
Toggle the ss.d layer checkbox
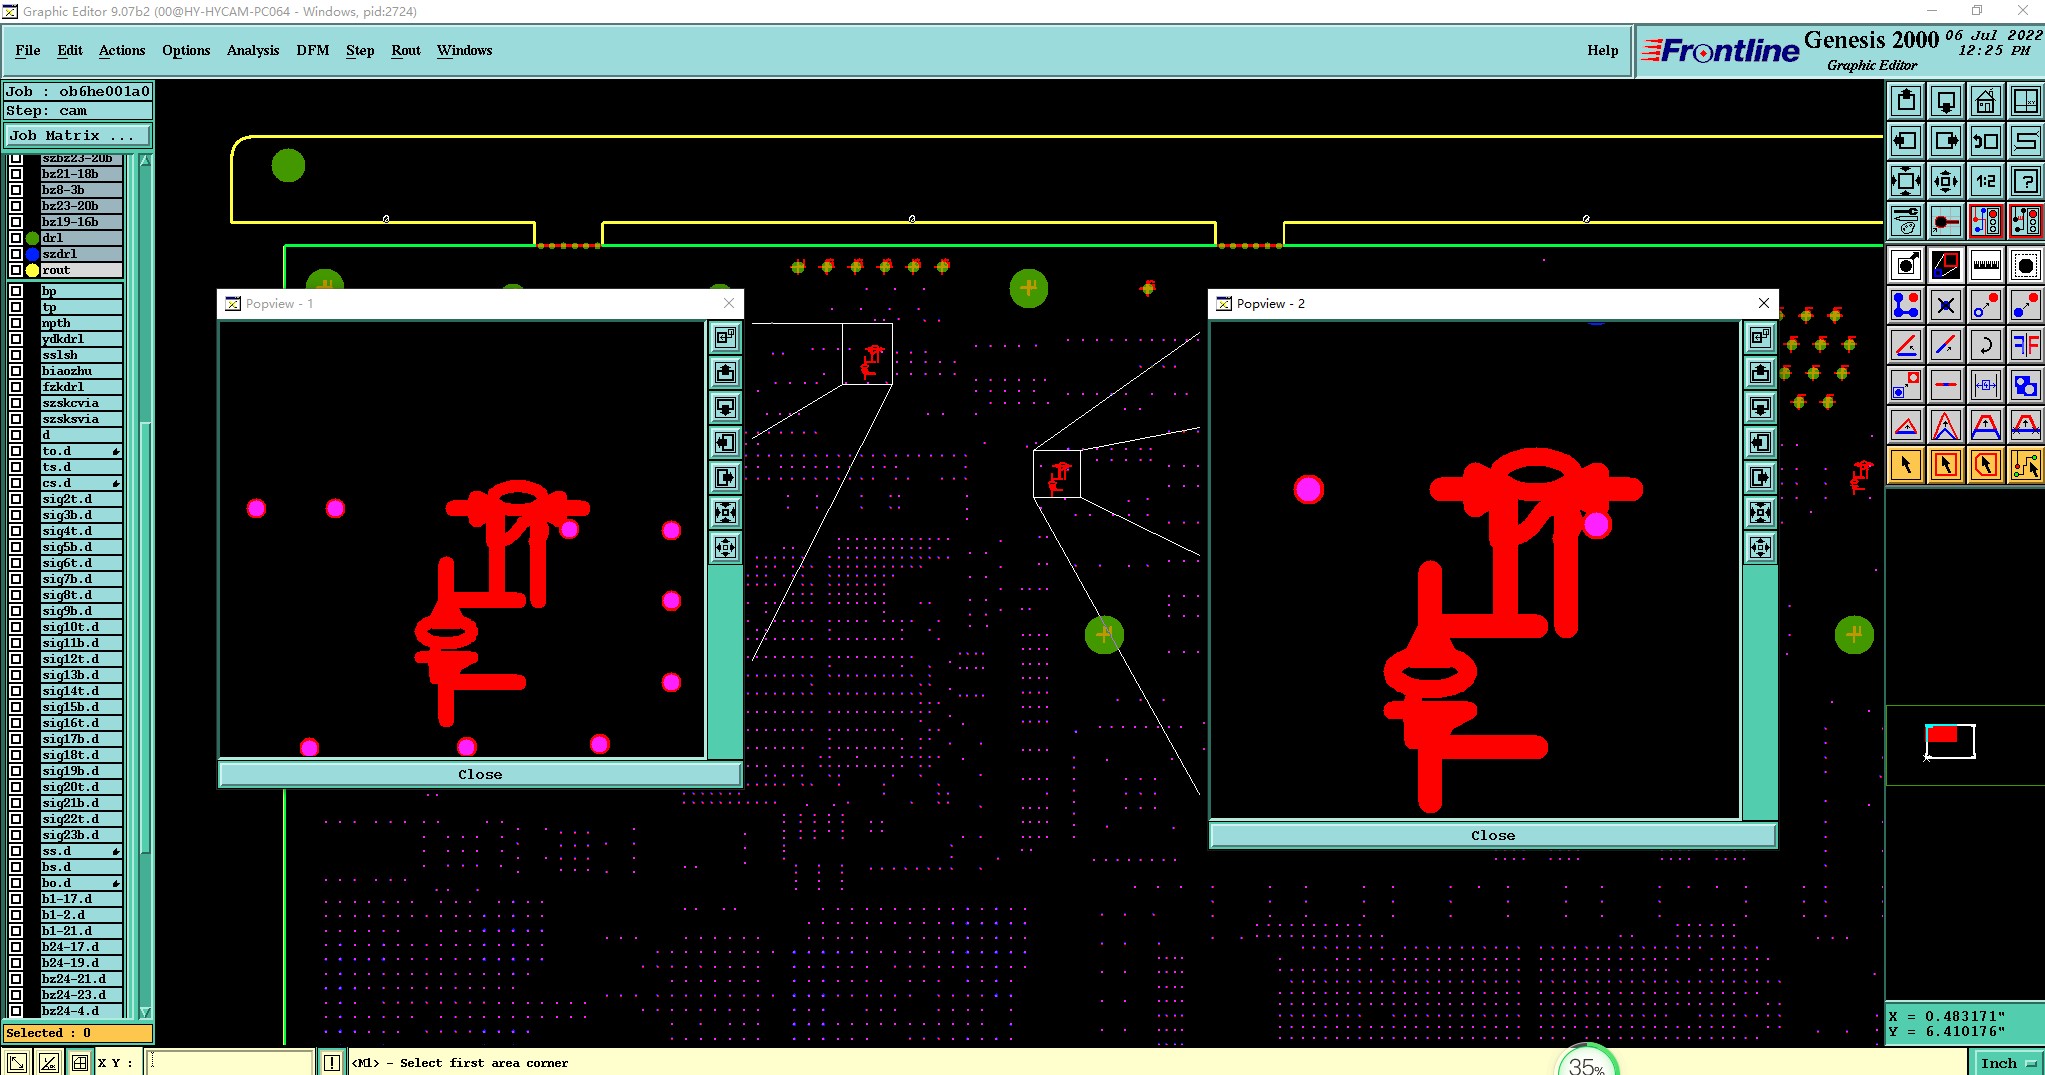point(16,851)
